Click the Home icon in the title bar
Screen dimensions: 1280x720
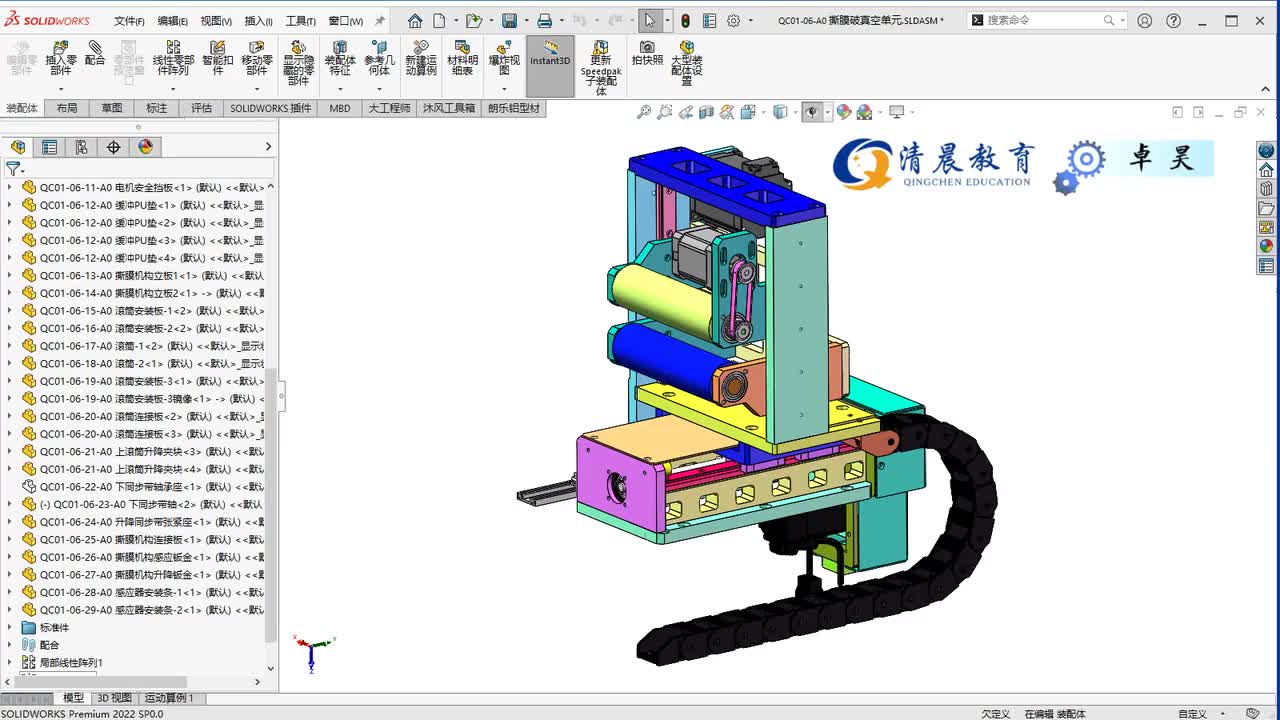pyautogui.click(x=415, y=20)
